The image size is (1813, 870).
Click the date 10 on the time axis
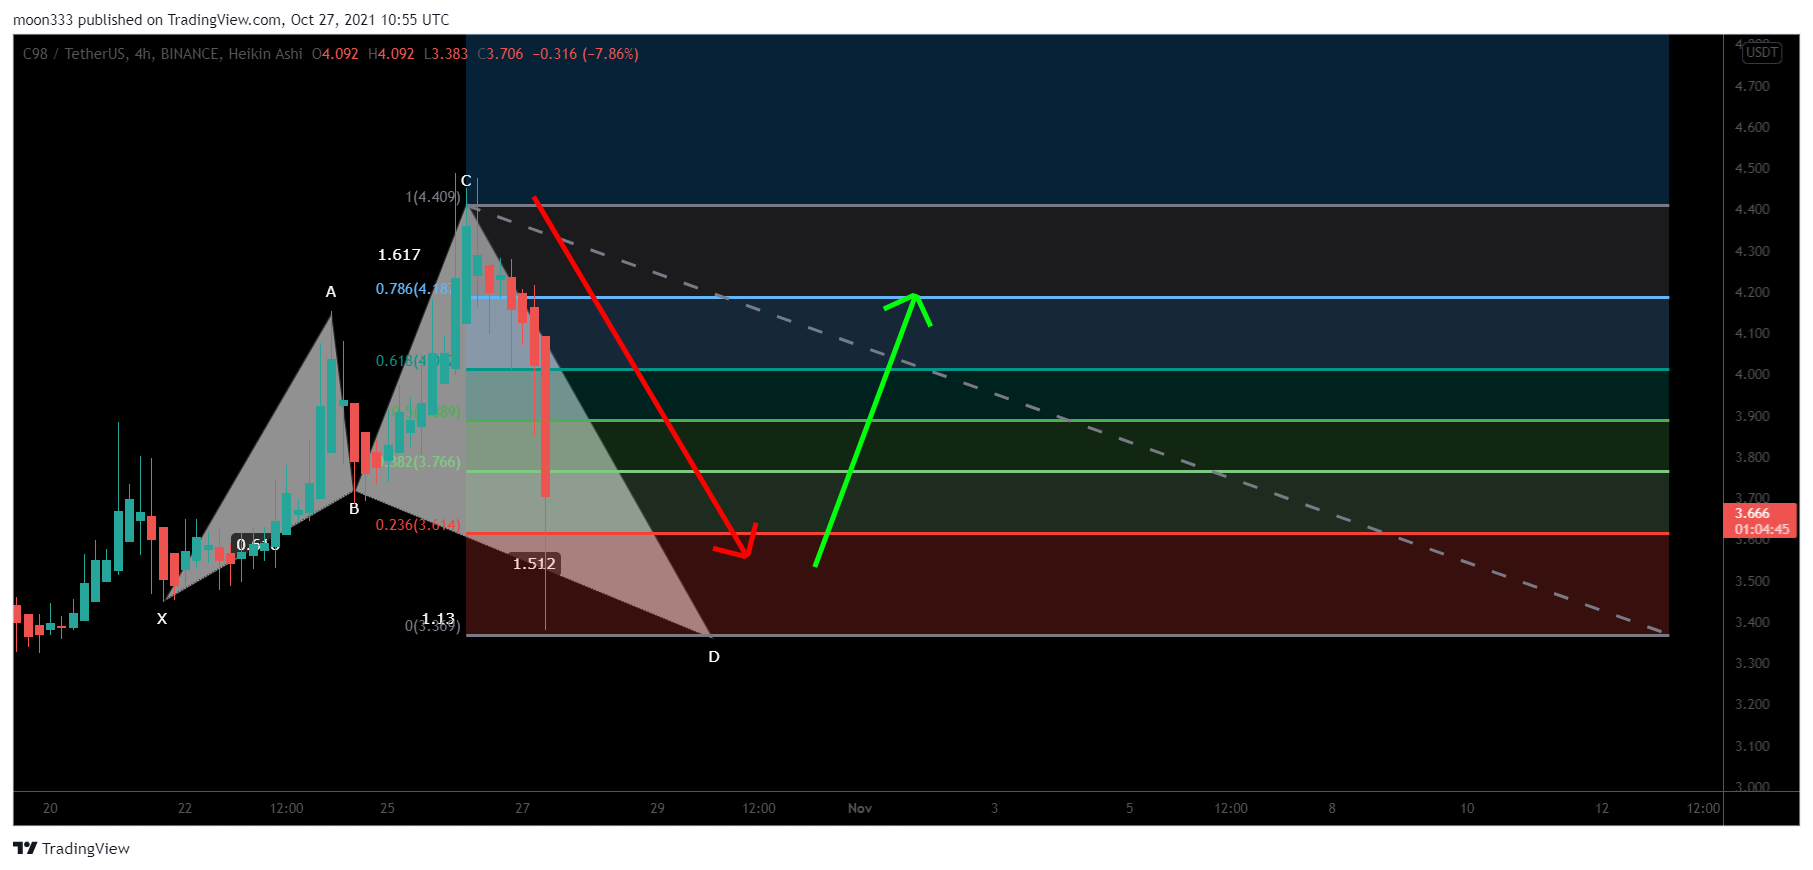1467,808
